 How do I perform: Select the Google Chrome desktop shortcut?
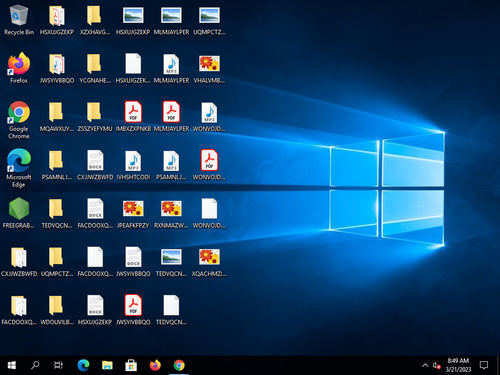click(x=19, y=120)
